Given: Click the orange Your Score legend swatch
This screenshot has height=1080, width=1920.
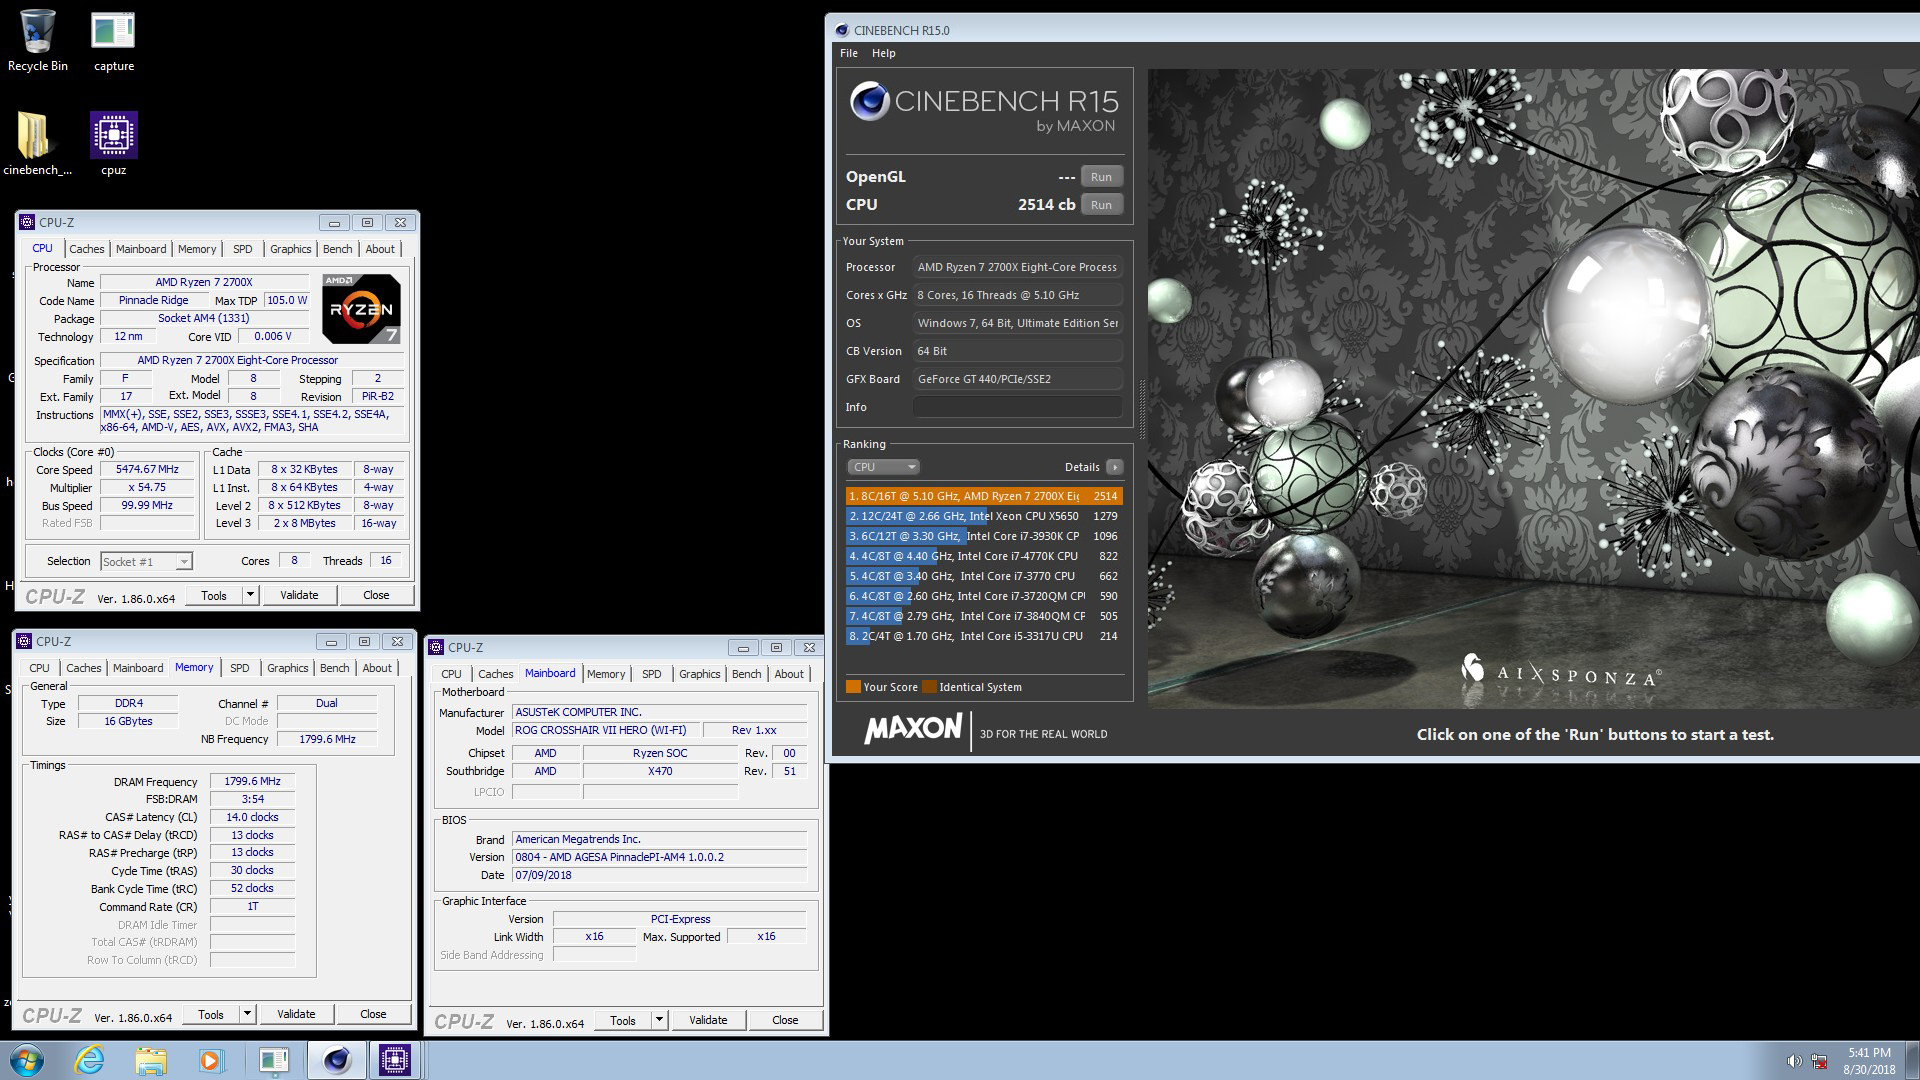Looking at the screenshot, I should tap(853, 687).
